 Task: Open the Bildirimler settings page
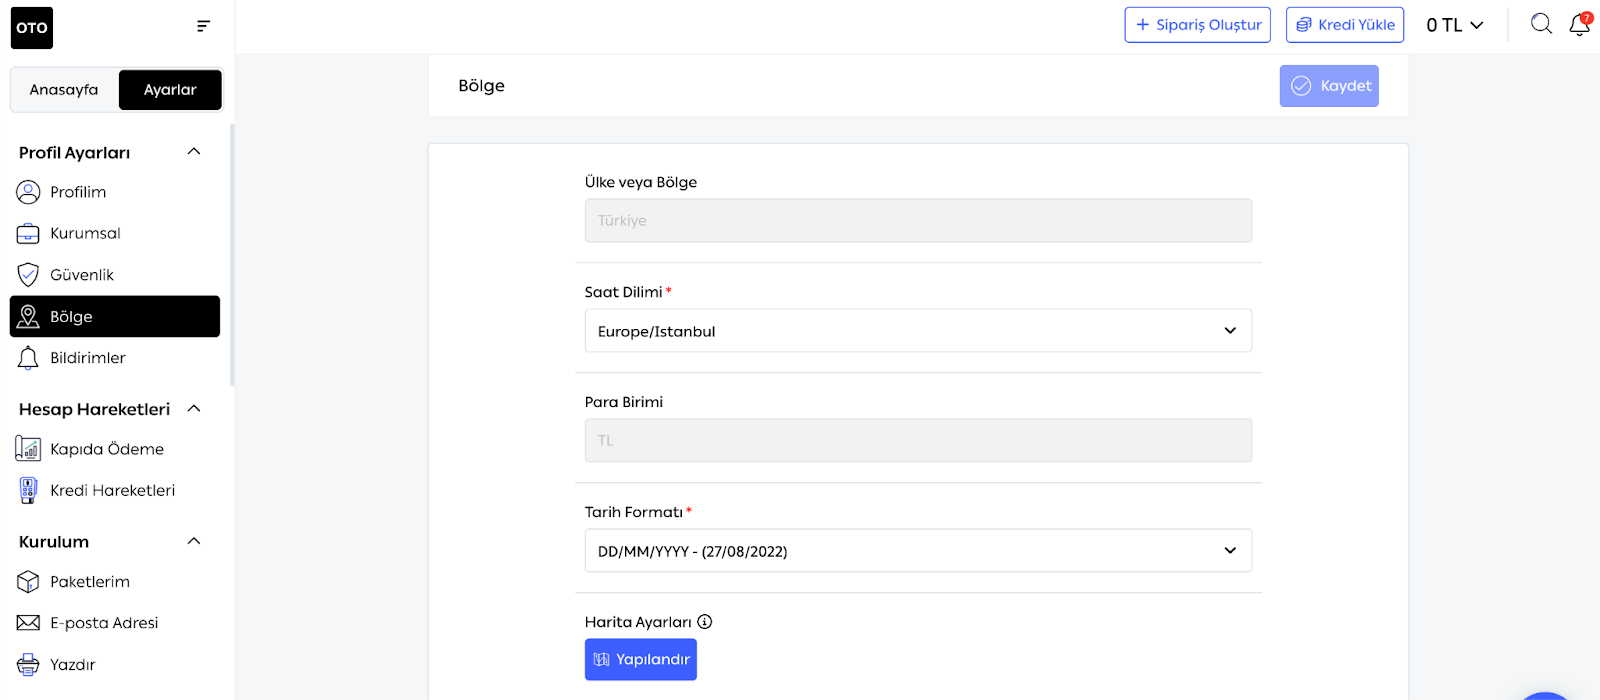point(115,358)
